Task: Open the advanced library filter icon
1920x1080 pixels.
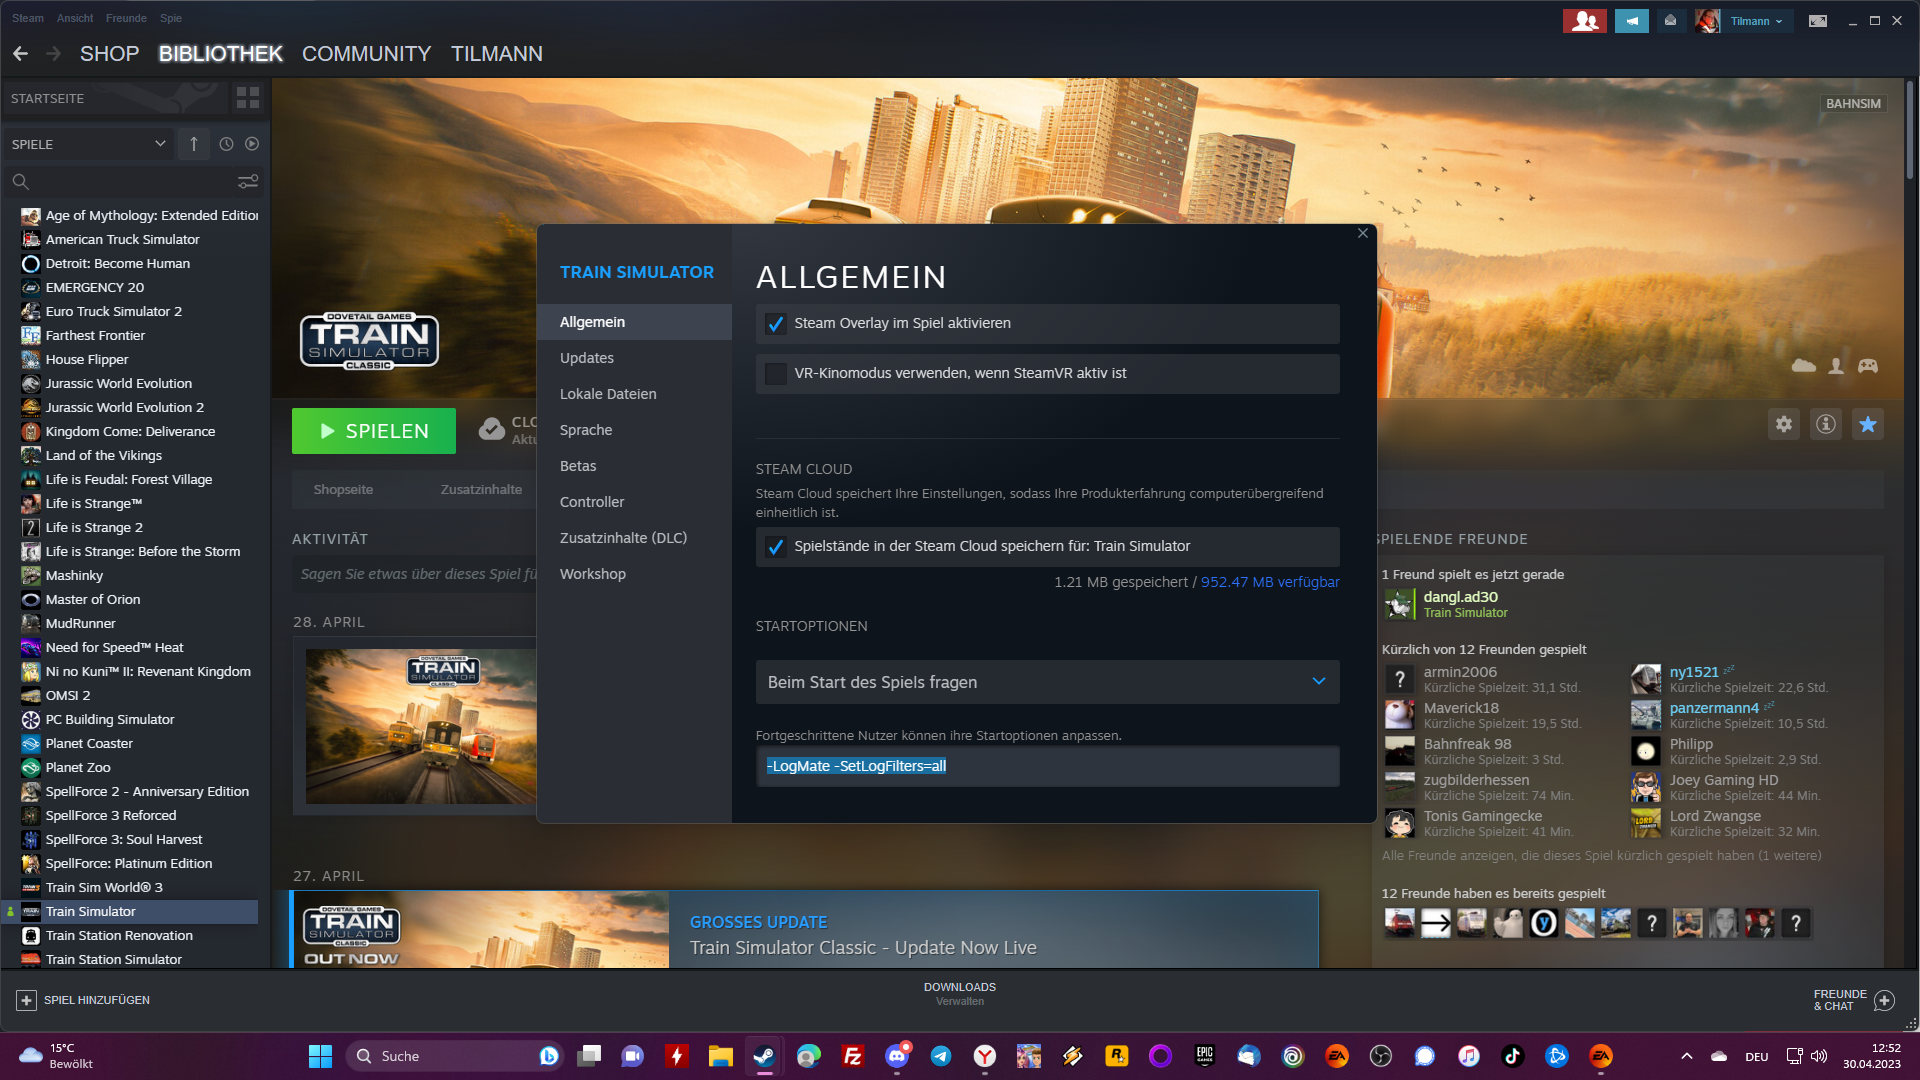Action: coord(247,181)
